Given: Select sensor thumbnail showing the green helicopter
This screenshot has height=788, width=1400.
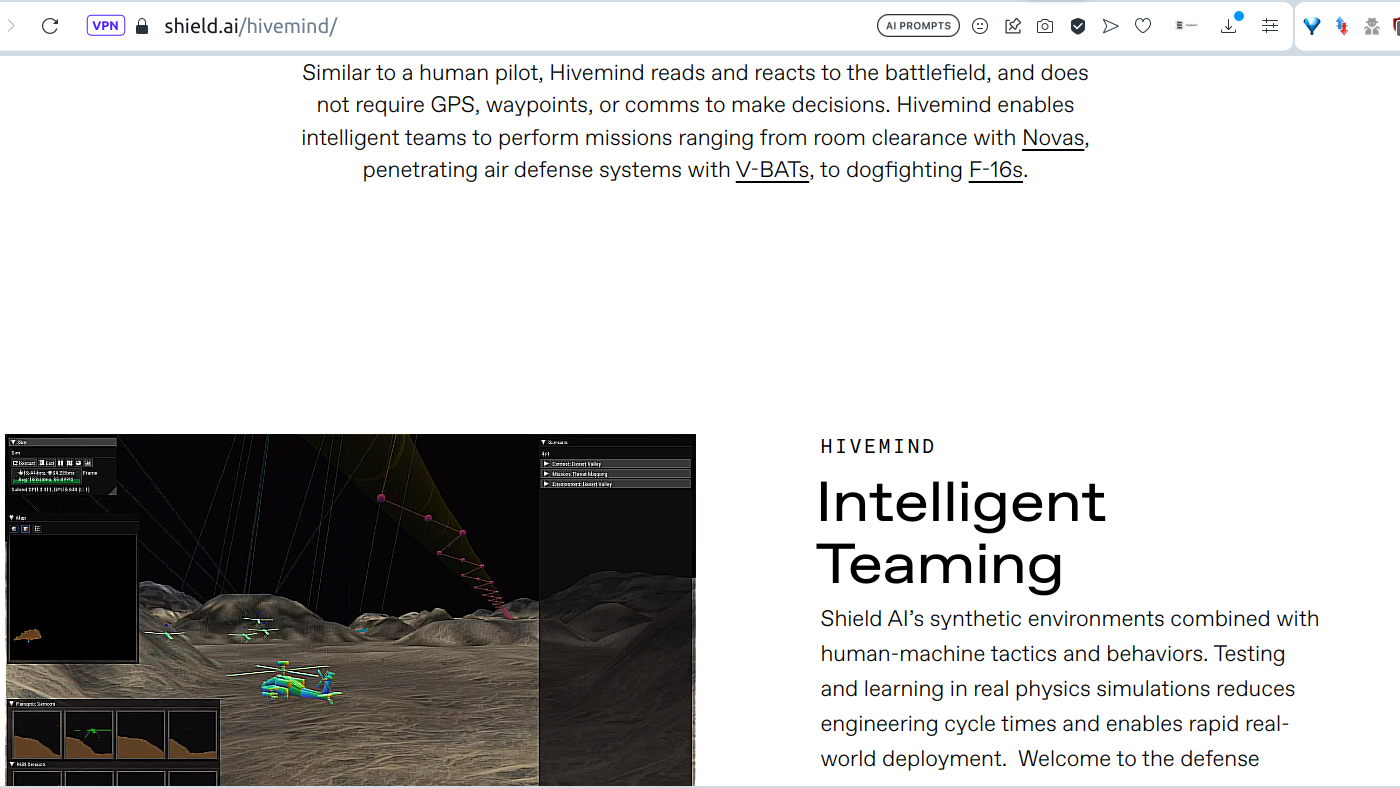Looking at the screenshot, I should coord(89,734).
